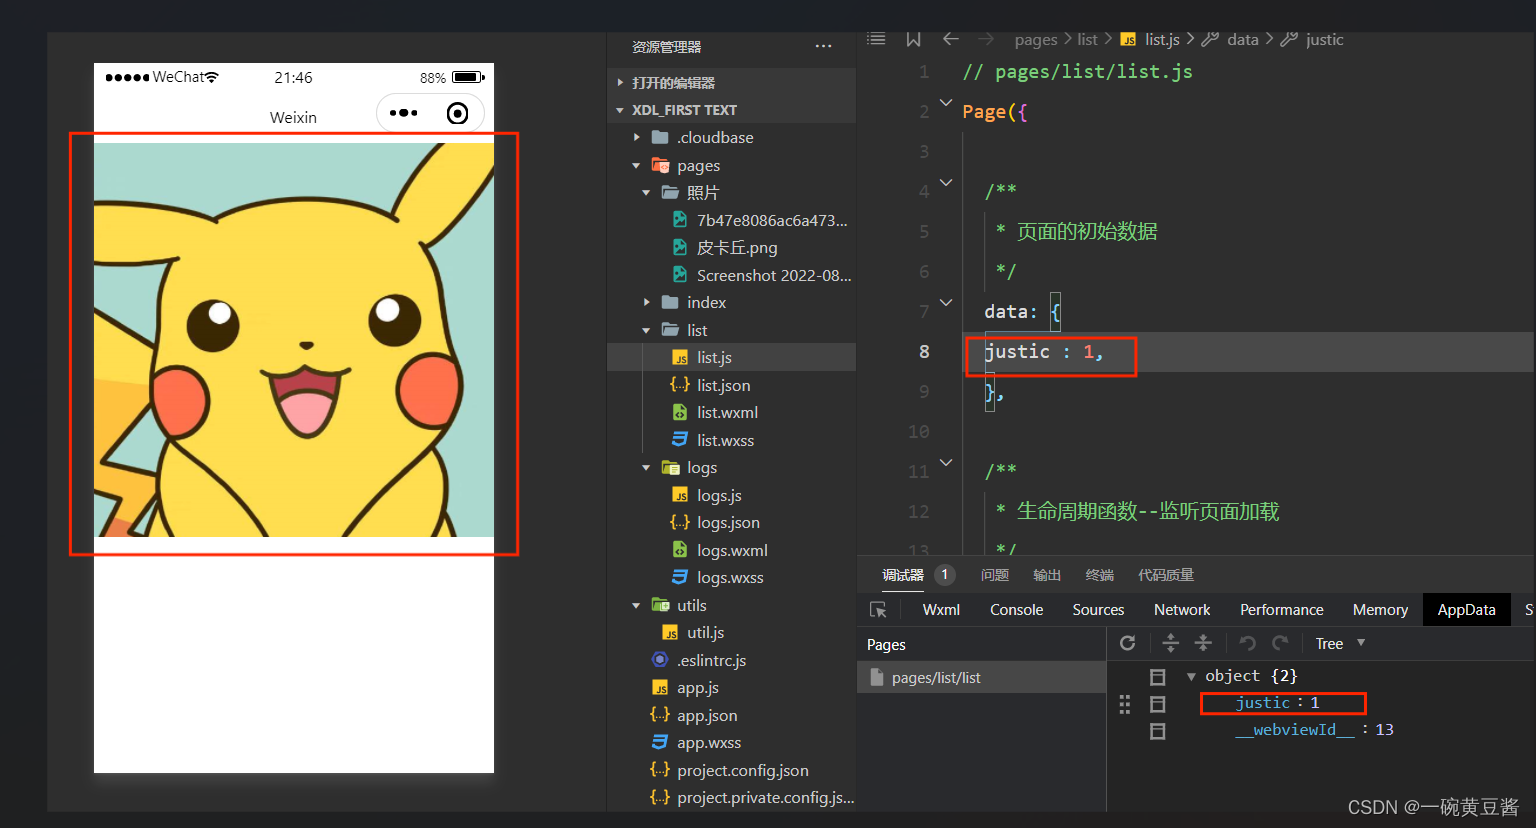Click the drag handle beside justic row
Image resolution: width=1536 pixels, height=828 pixels.
click(x=1125, y=704)
